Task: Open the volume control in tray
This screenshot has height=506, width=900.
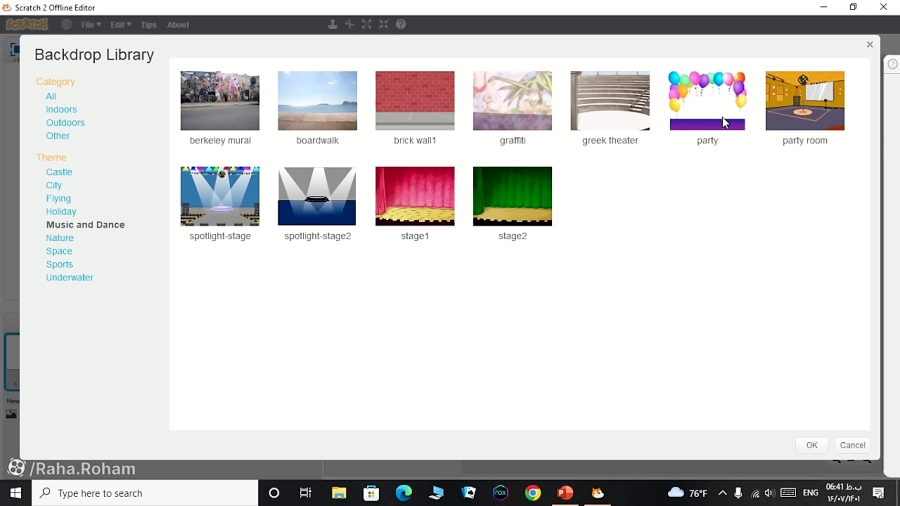Action: click(x=770, y=493)
